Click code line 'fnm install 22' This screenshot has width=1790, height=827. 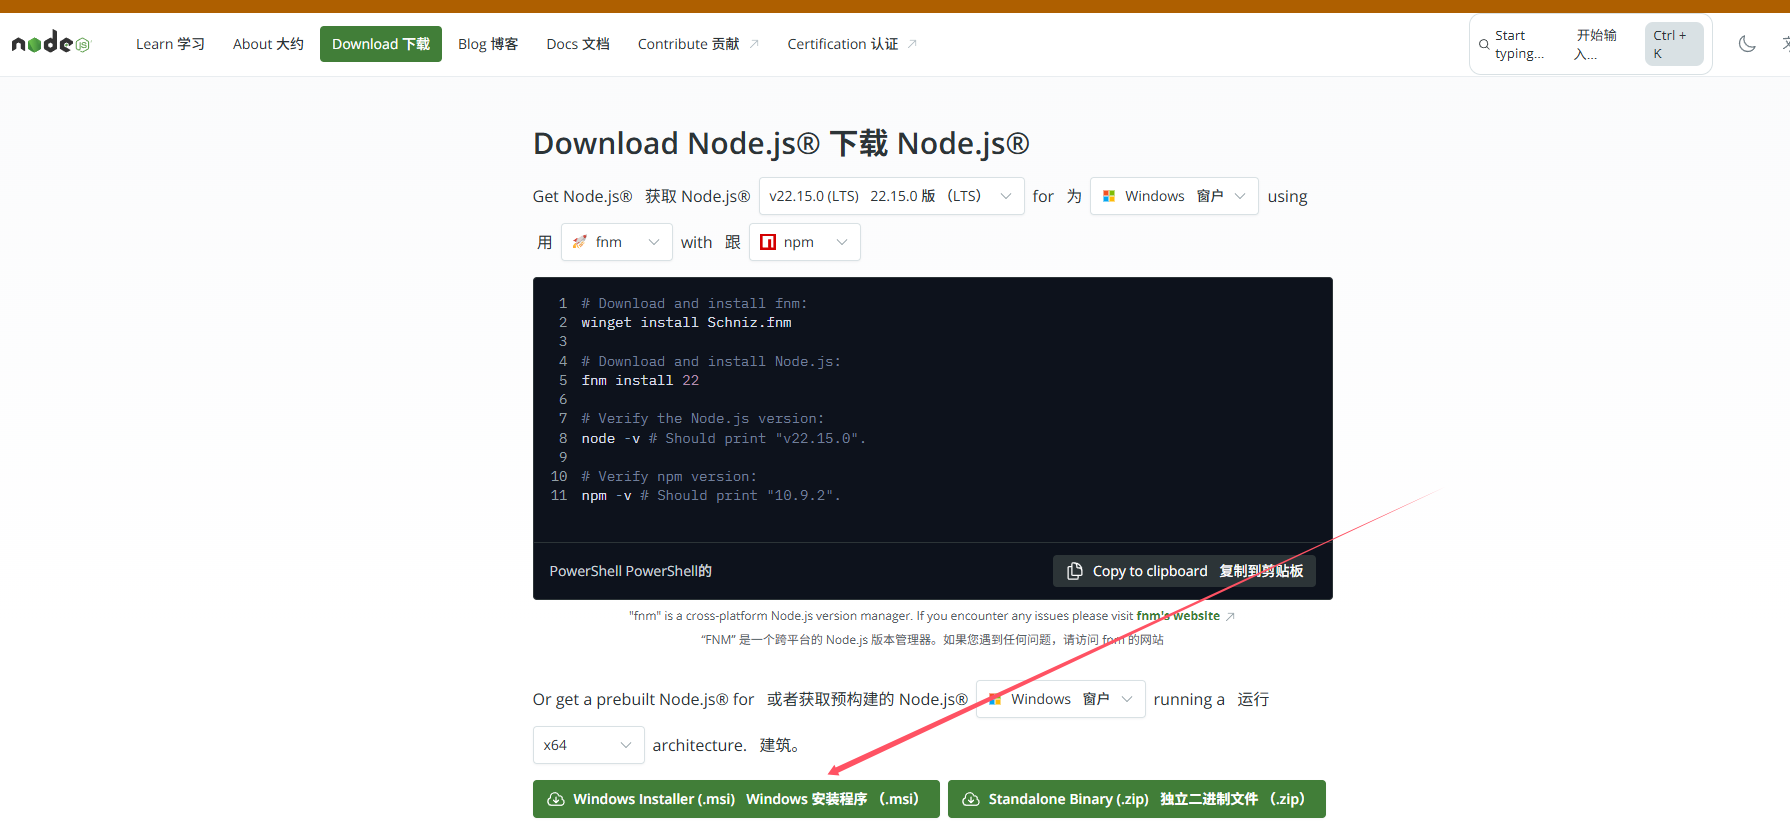pyautogui.click(x=640, y=380)
